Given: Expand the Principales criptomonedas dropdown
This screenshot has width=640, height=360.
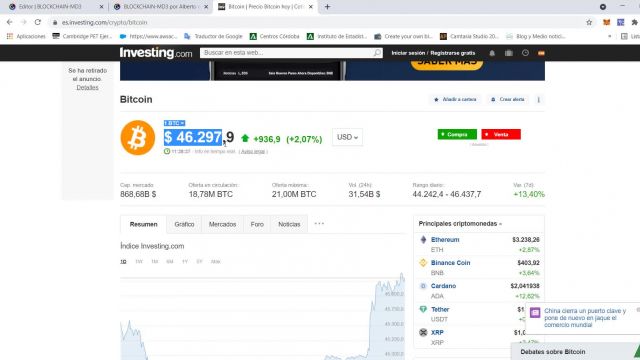Looking at the screenshot, I should 460,224.
